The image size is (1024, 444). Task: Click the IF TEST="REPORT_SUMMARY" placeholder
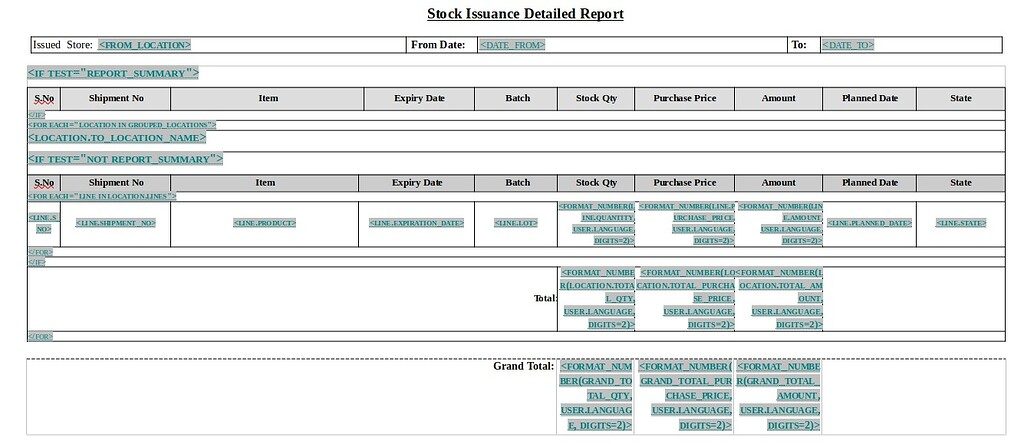coord(113,73)
